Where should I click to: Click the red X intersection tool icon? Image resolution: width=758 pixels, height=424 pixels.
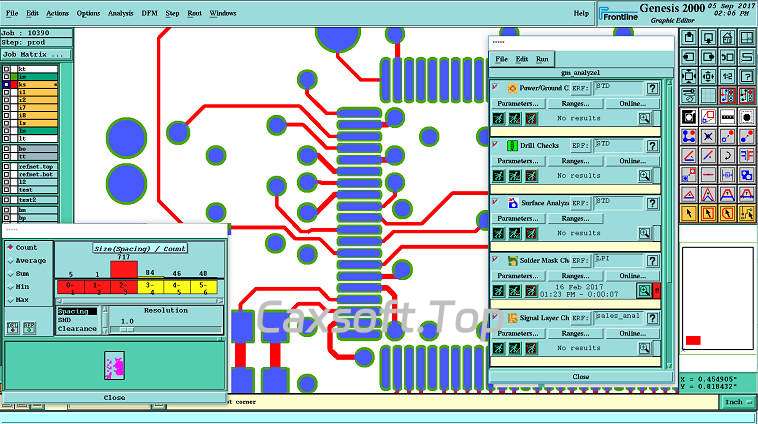(x=708, y=136)
